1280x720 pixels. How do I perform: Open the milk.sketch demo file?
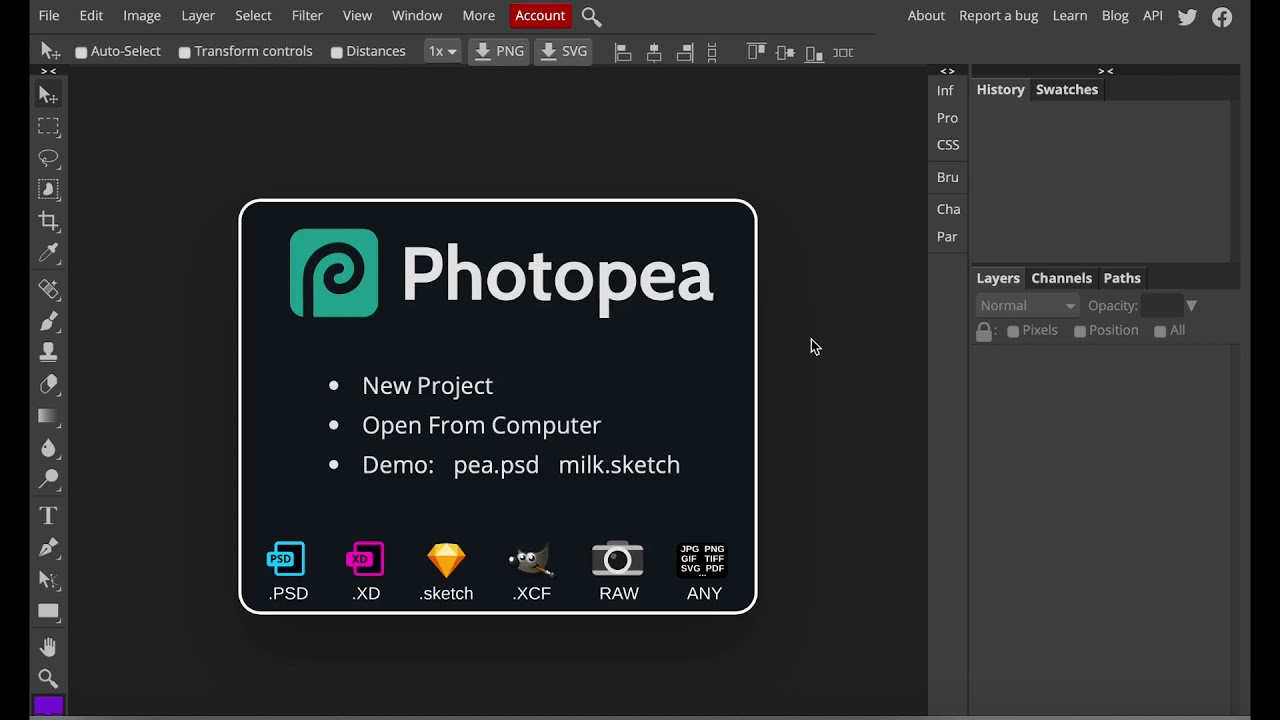pyautogui.click(x=619, y=465)
